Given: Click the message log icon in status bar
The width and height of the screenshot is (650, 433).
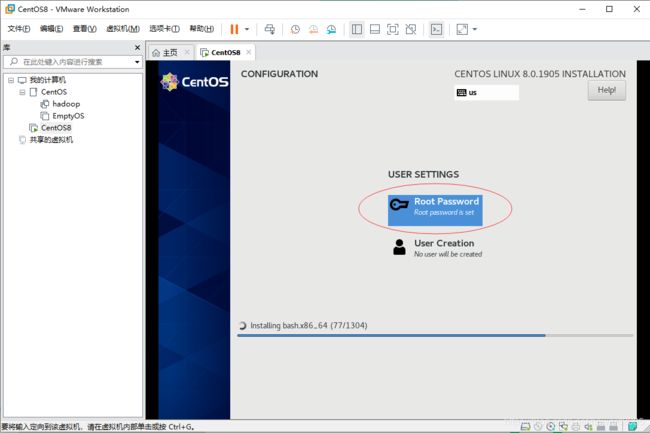Looking at the screenshot, I should (633, 426).
